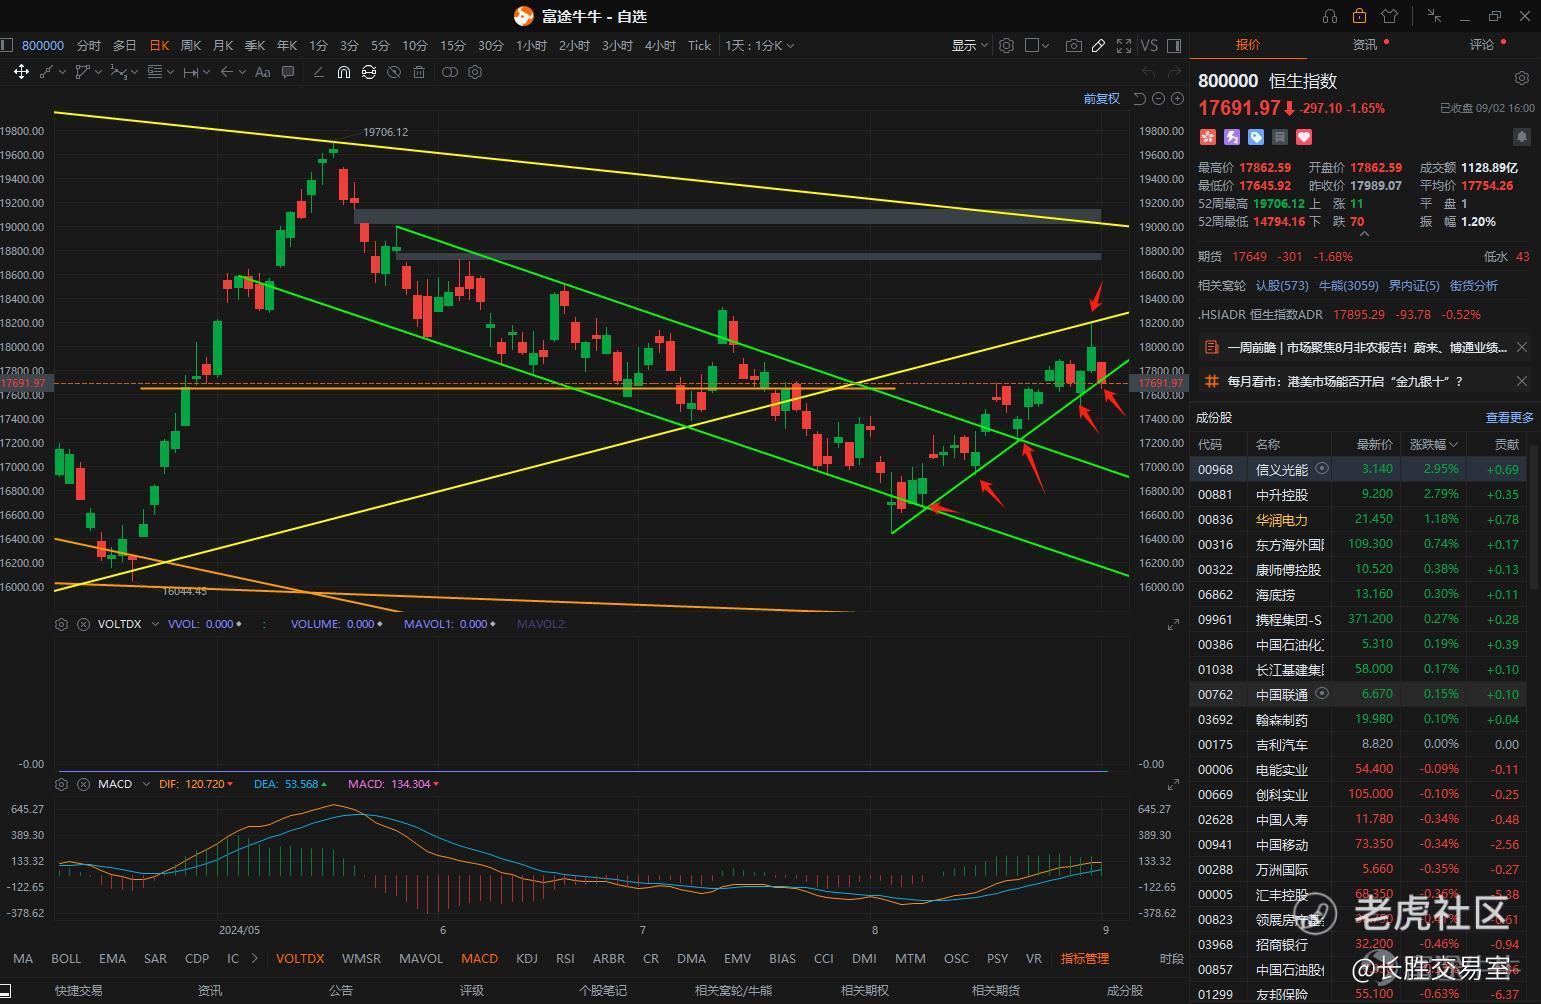Image resolution: width=1541 pixels, height=1004 pixels.
Task: Click the overlapping circles overlay icon
Action: (x=450, y=72)
